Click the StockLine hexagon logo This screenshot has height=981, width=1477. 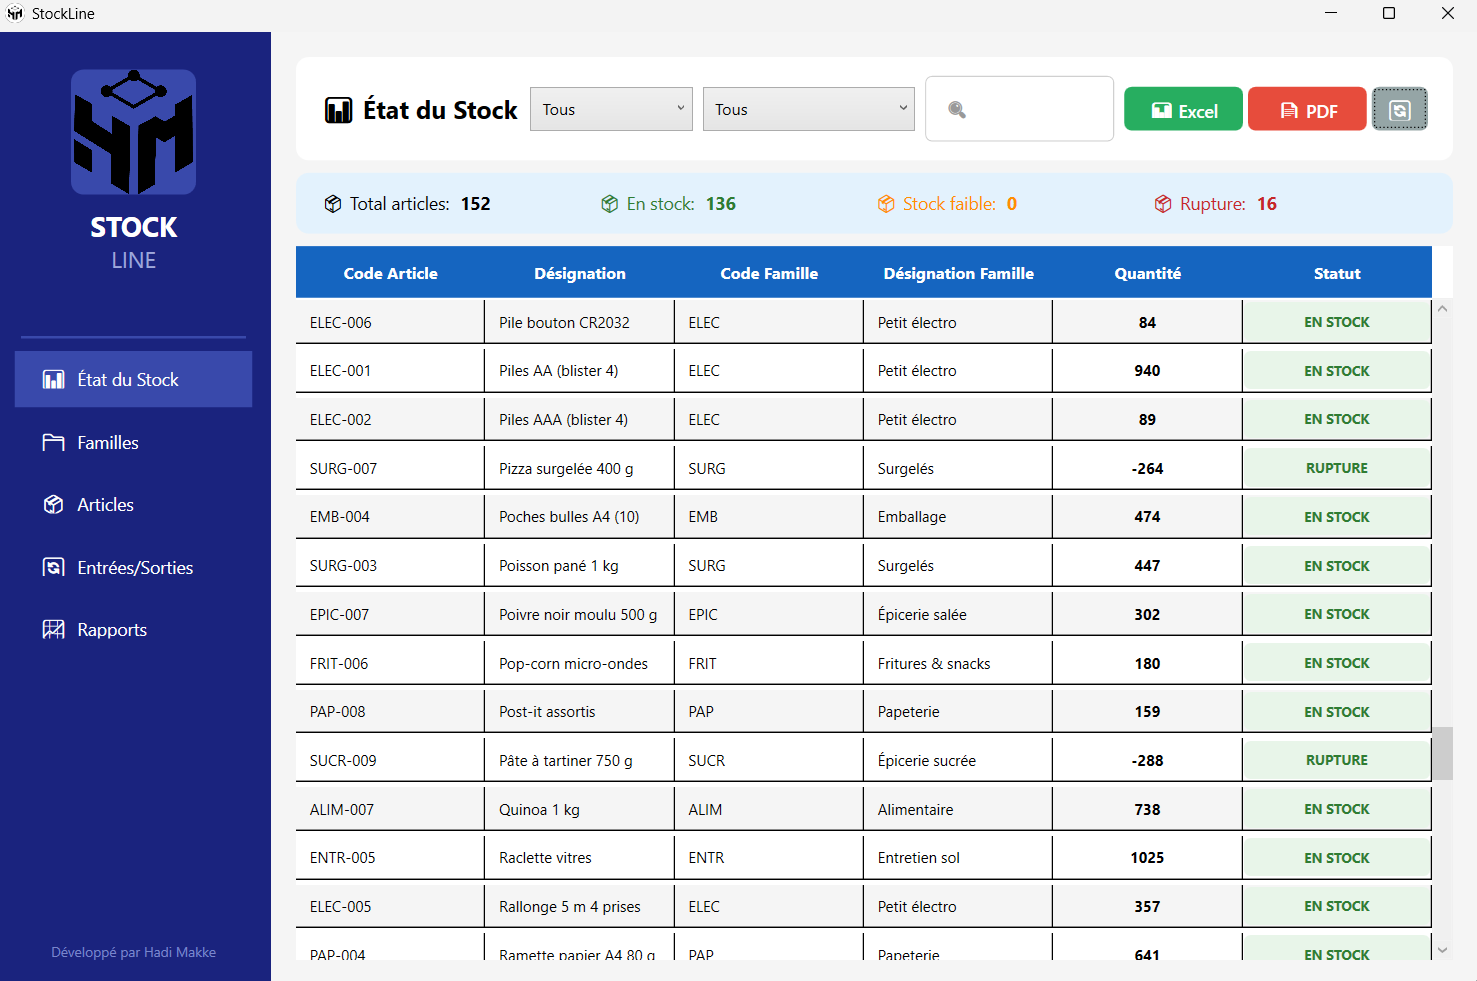point(133,131)
